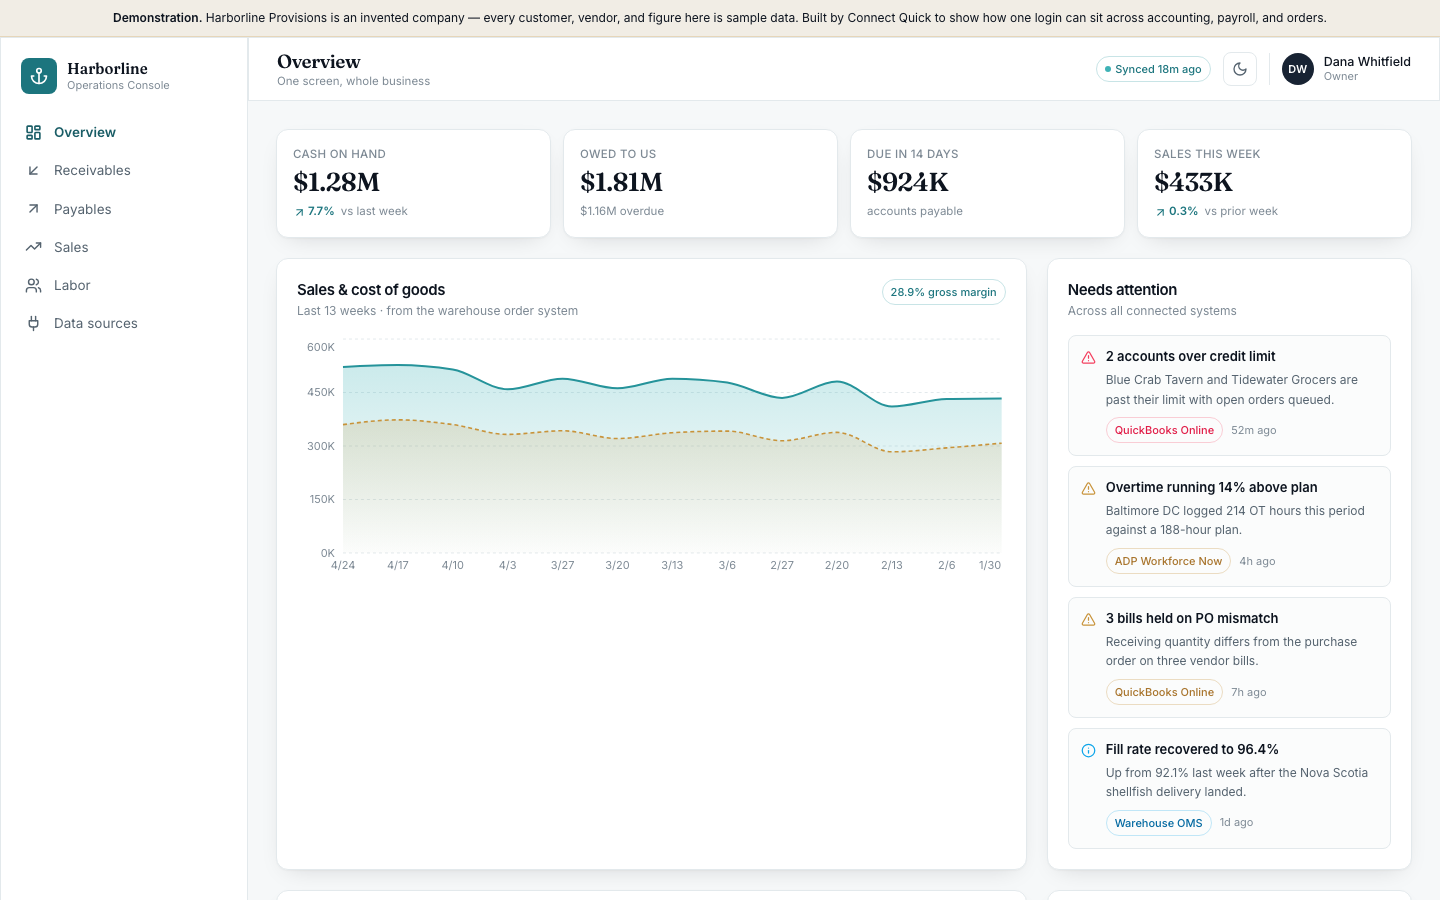Image resolution: width=1440 pixels, height=900 pixels.
Task: Click the red warning icon on credit limit alert
Action: coord(1088,357)
